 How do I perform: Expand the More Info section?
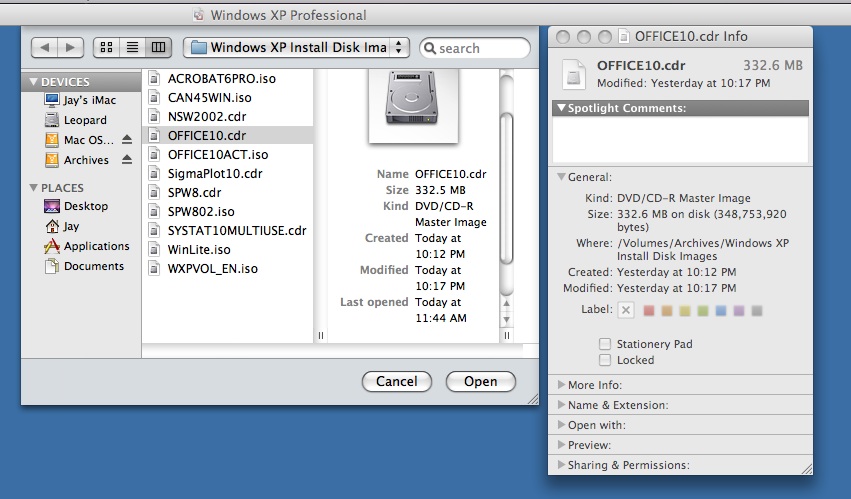pos(561,384)
